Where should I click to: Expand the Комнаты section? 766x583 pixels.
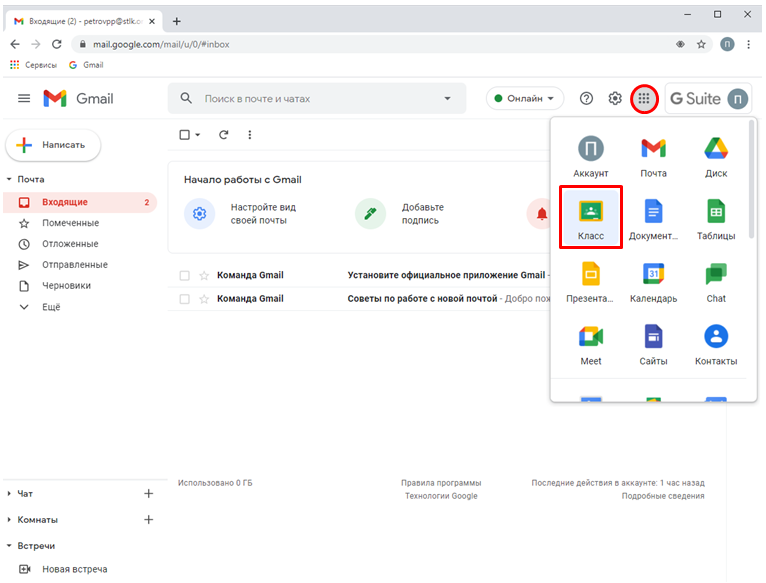[x=9, y=519]
